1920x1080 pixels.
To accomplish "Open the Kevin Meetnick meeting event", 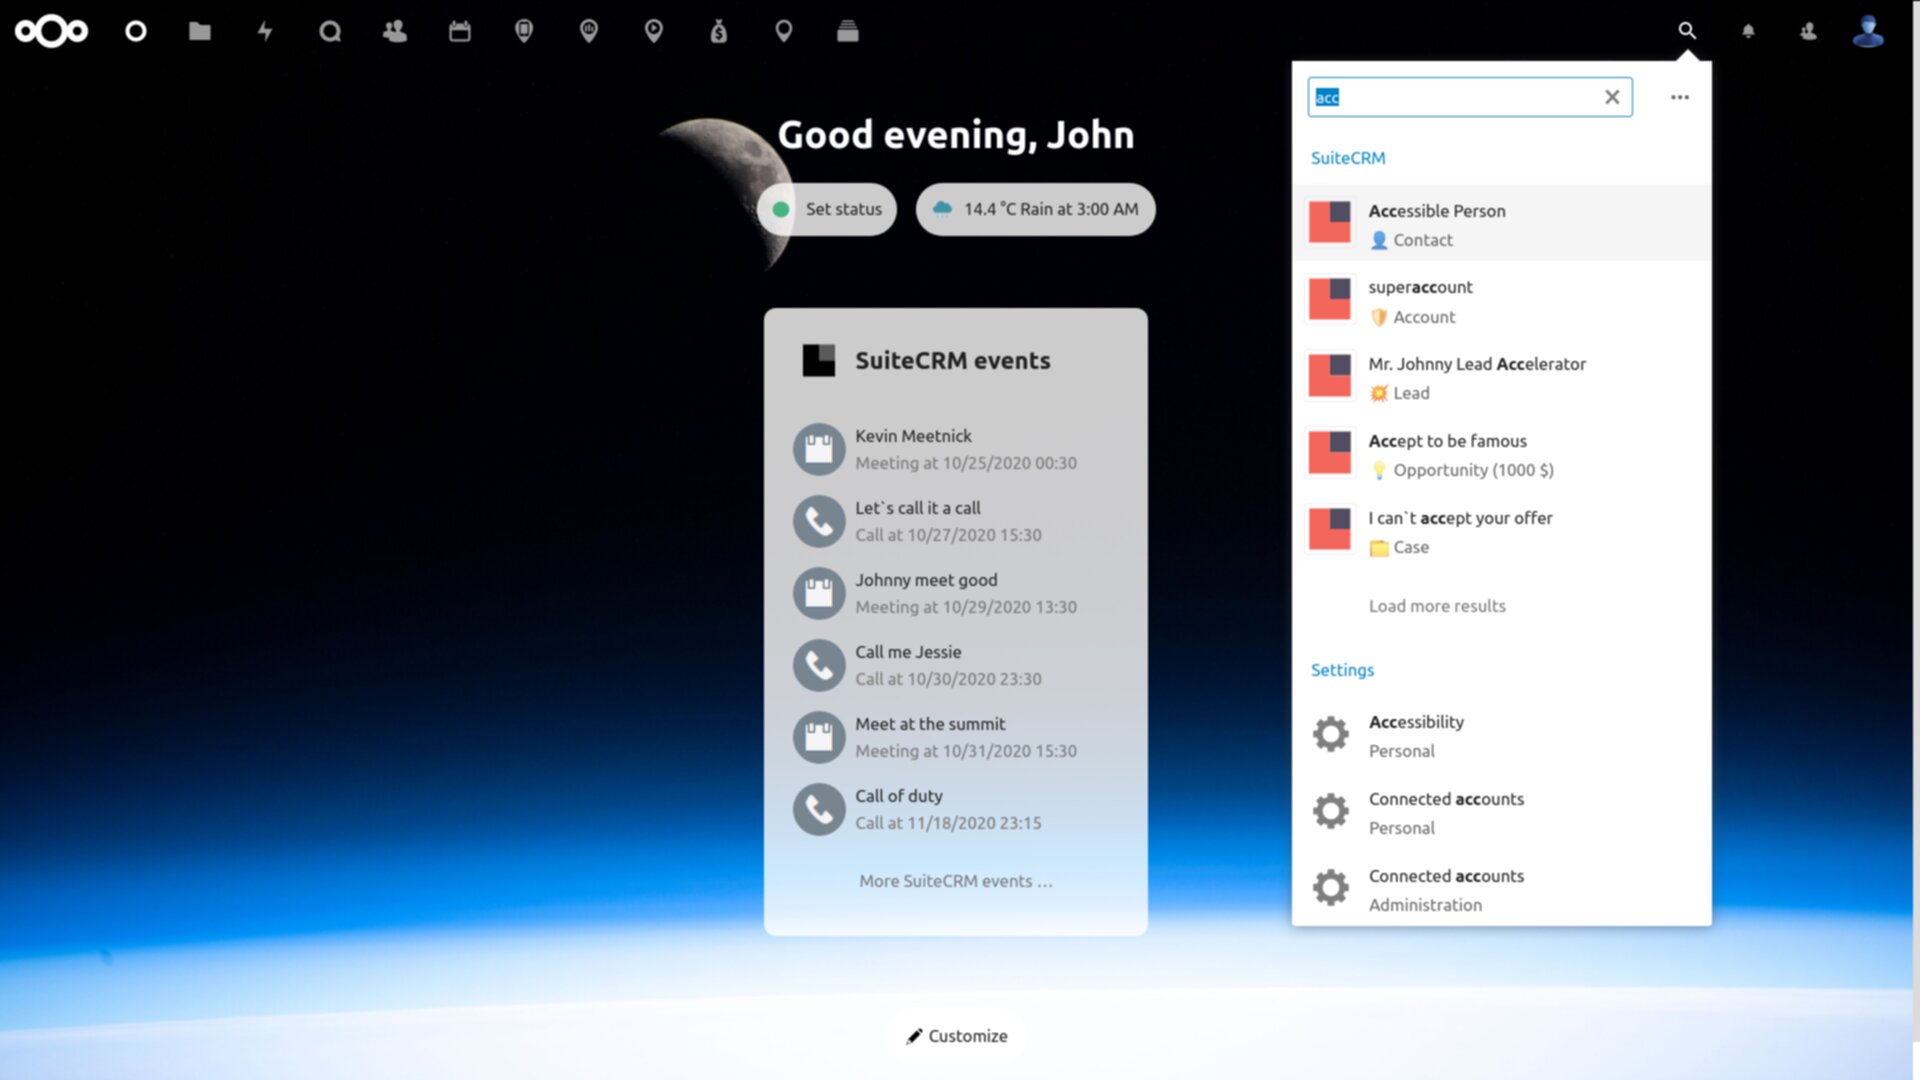I will (x=956, y=449).
